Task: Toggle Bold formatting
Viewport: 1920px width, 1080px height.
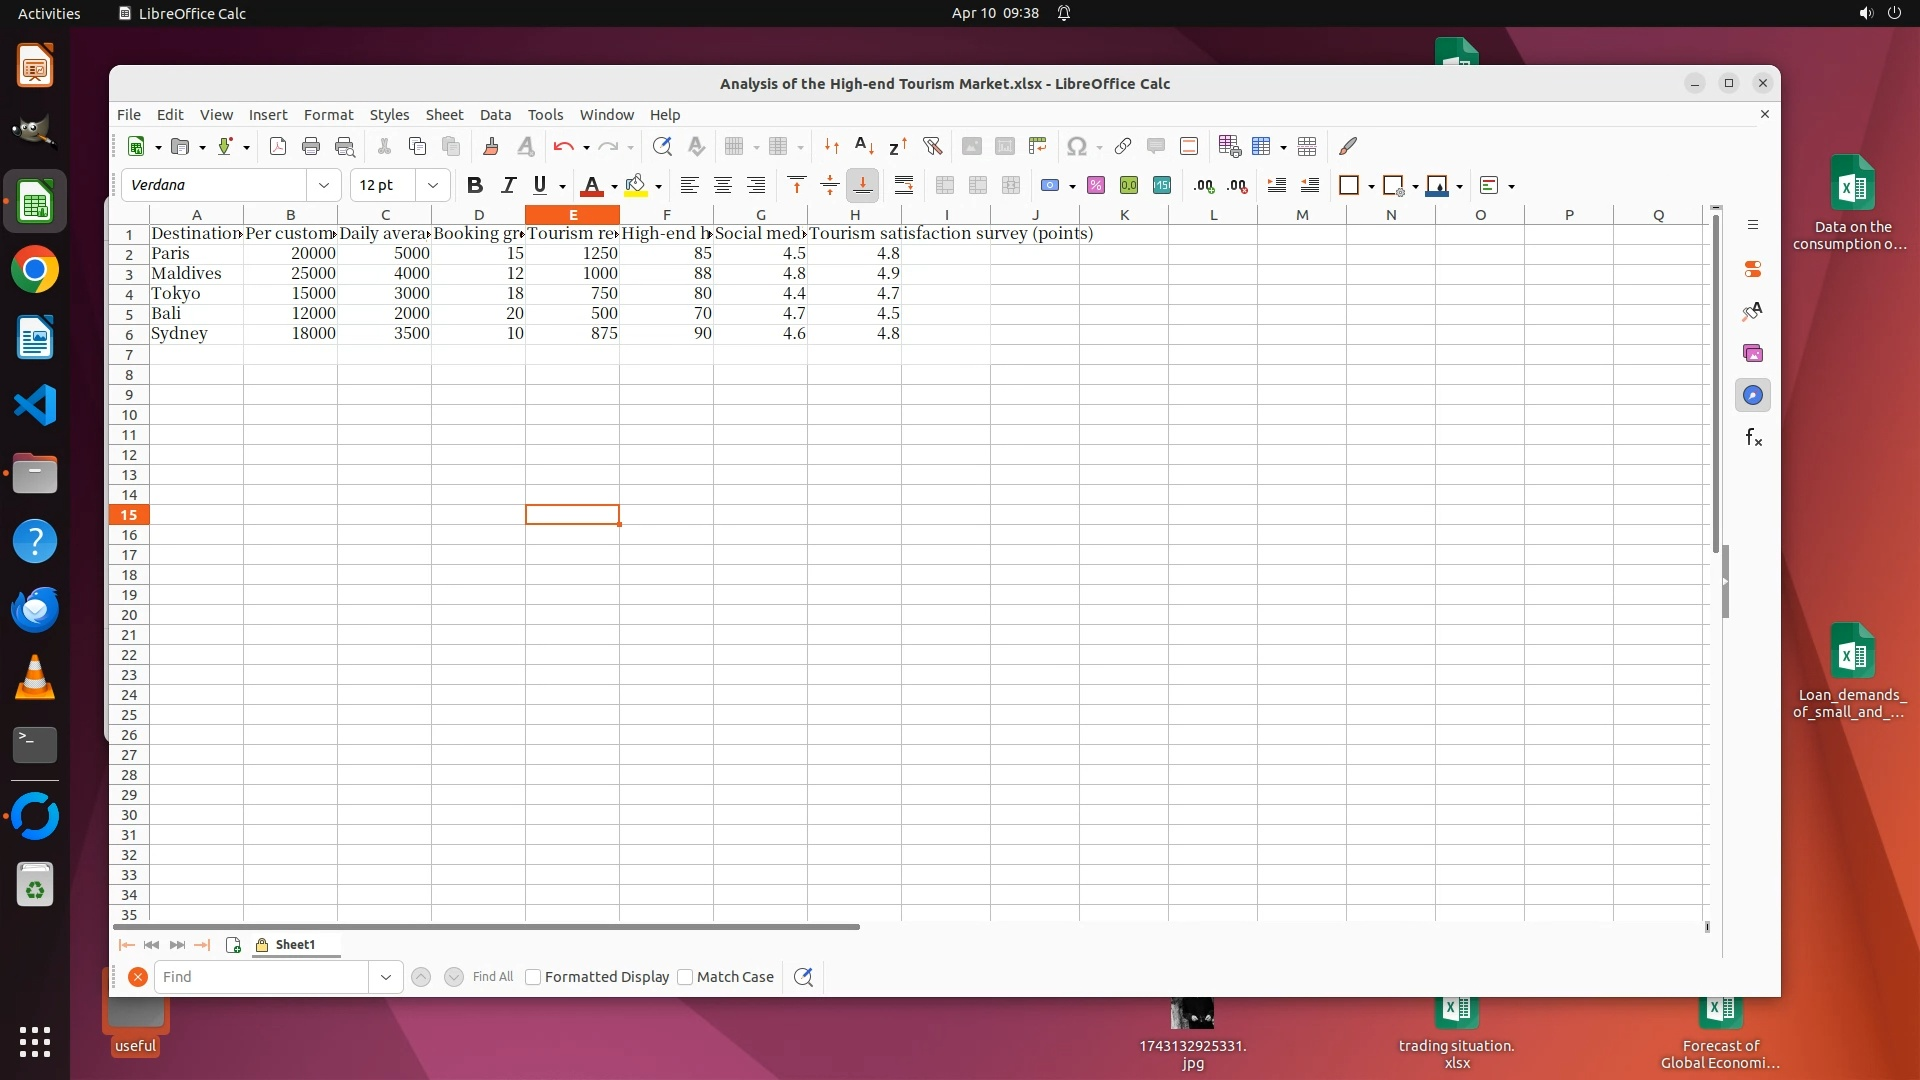Action: click(475, 185)
